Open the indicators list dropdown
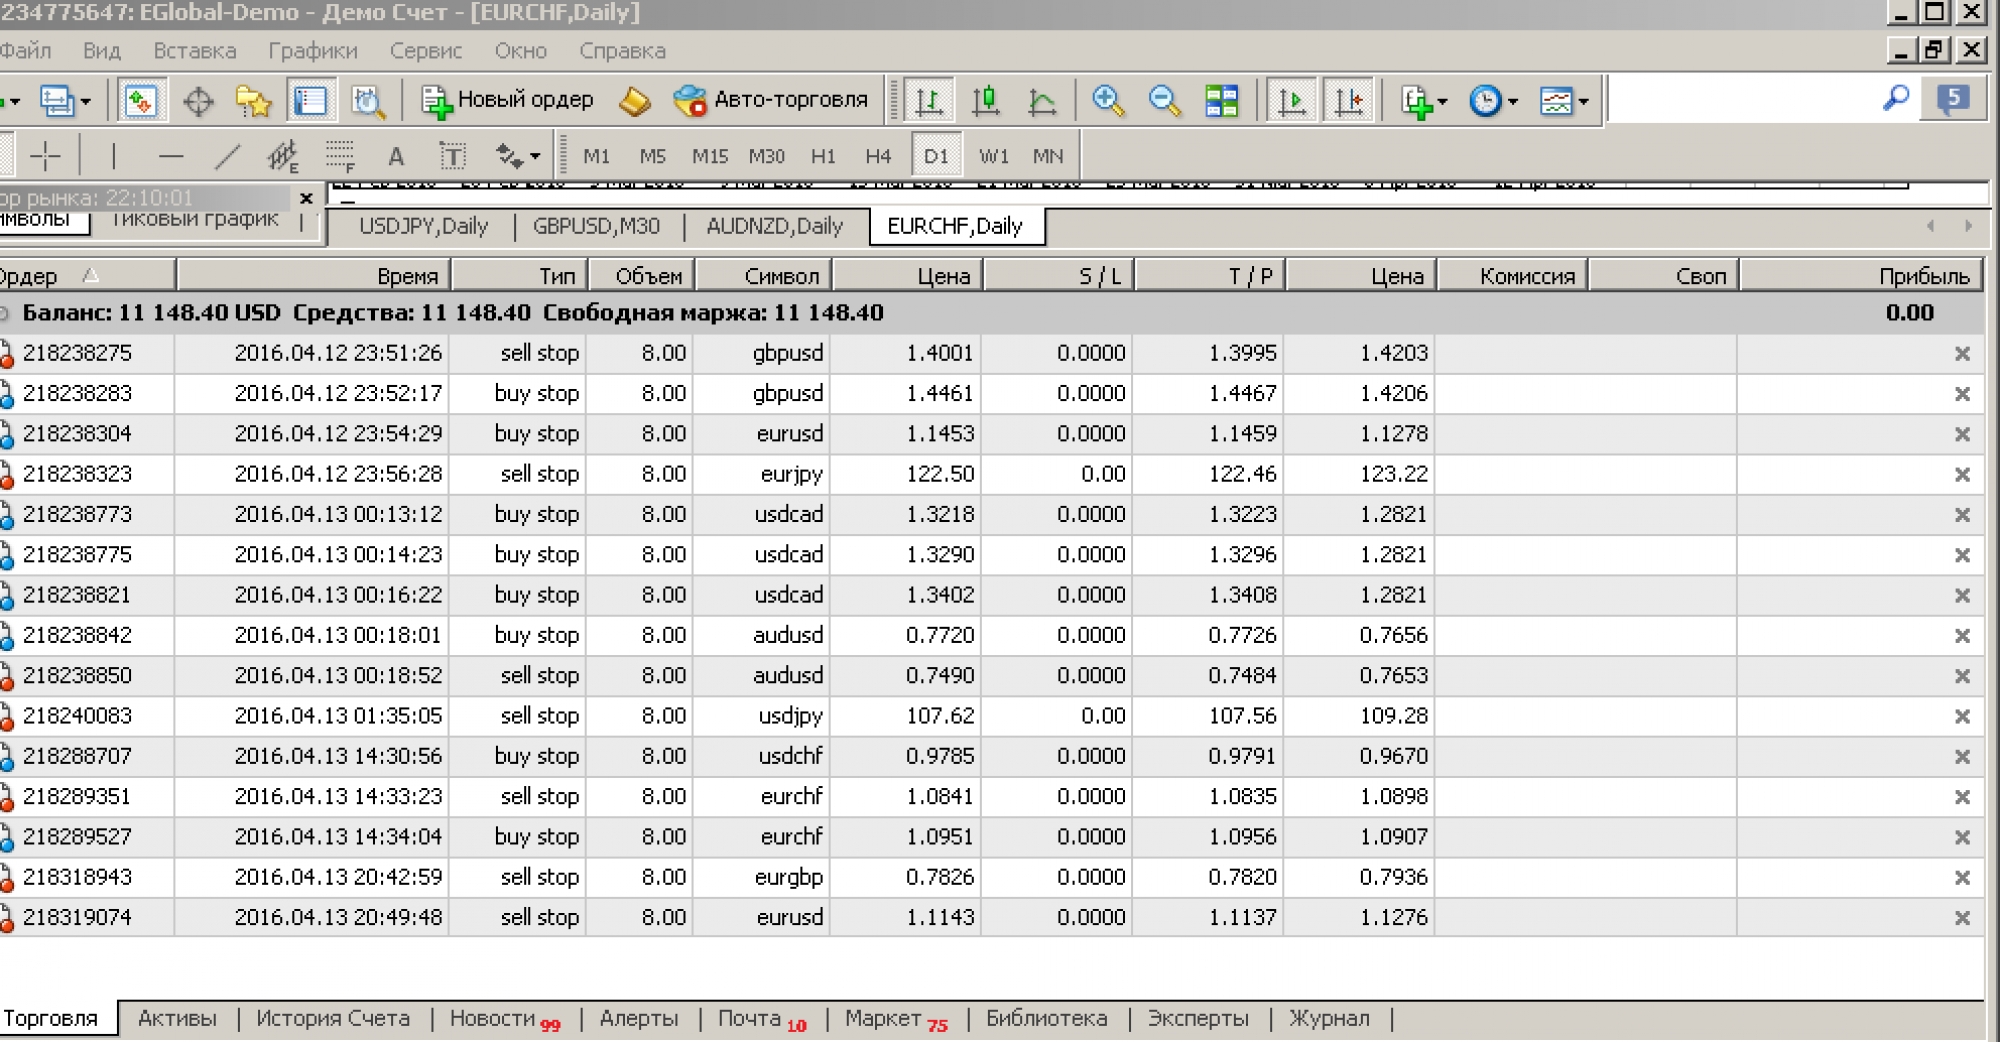Viewport: 2000px width, 1042px height. coord(1424,101)
